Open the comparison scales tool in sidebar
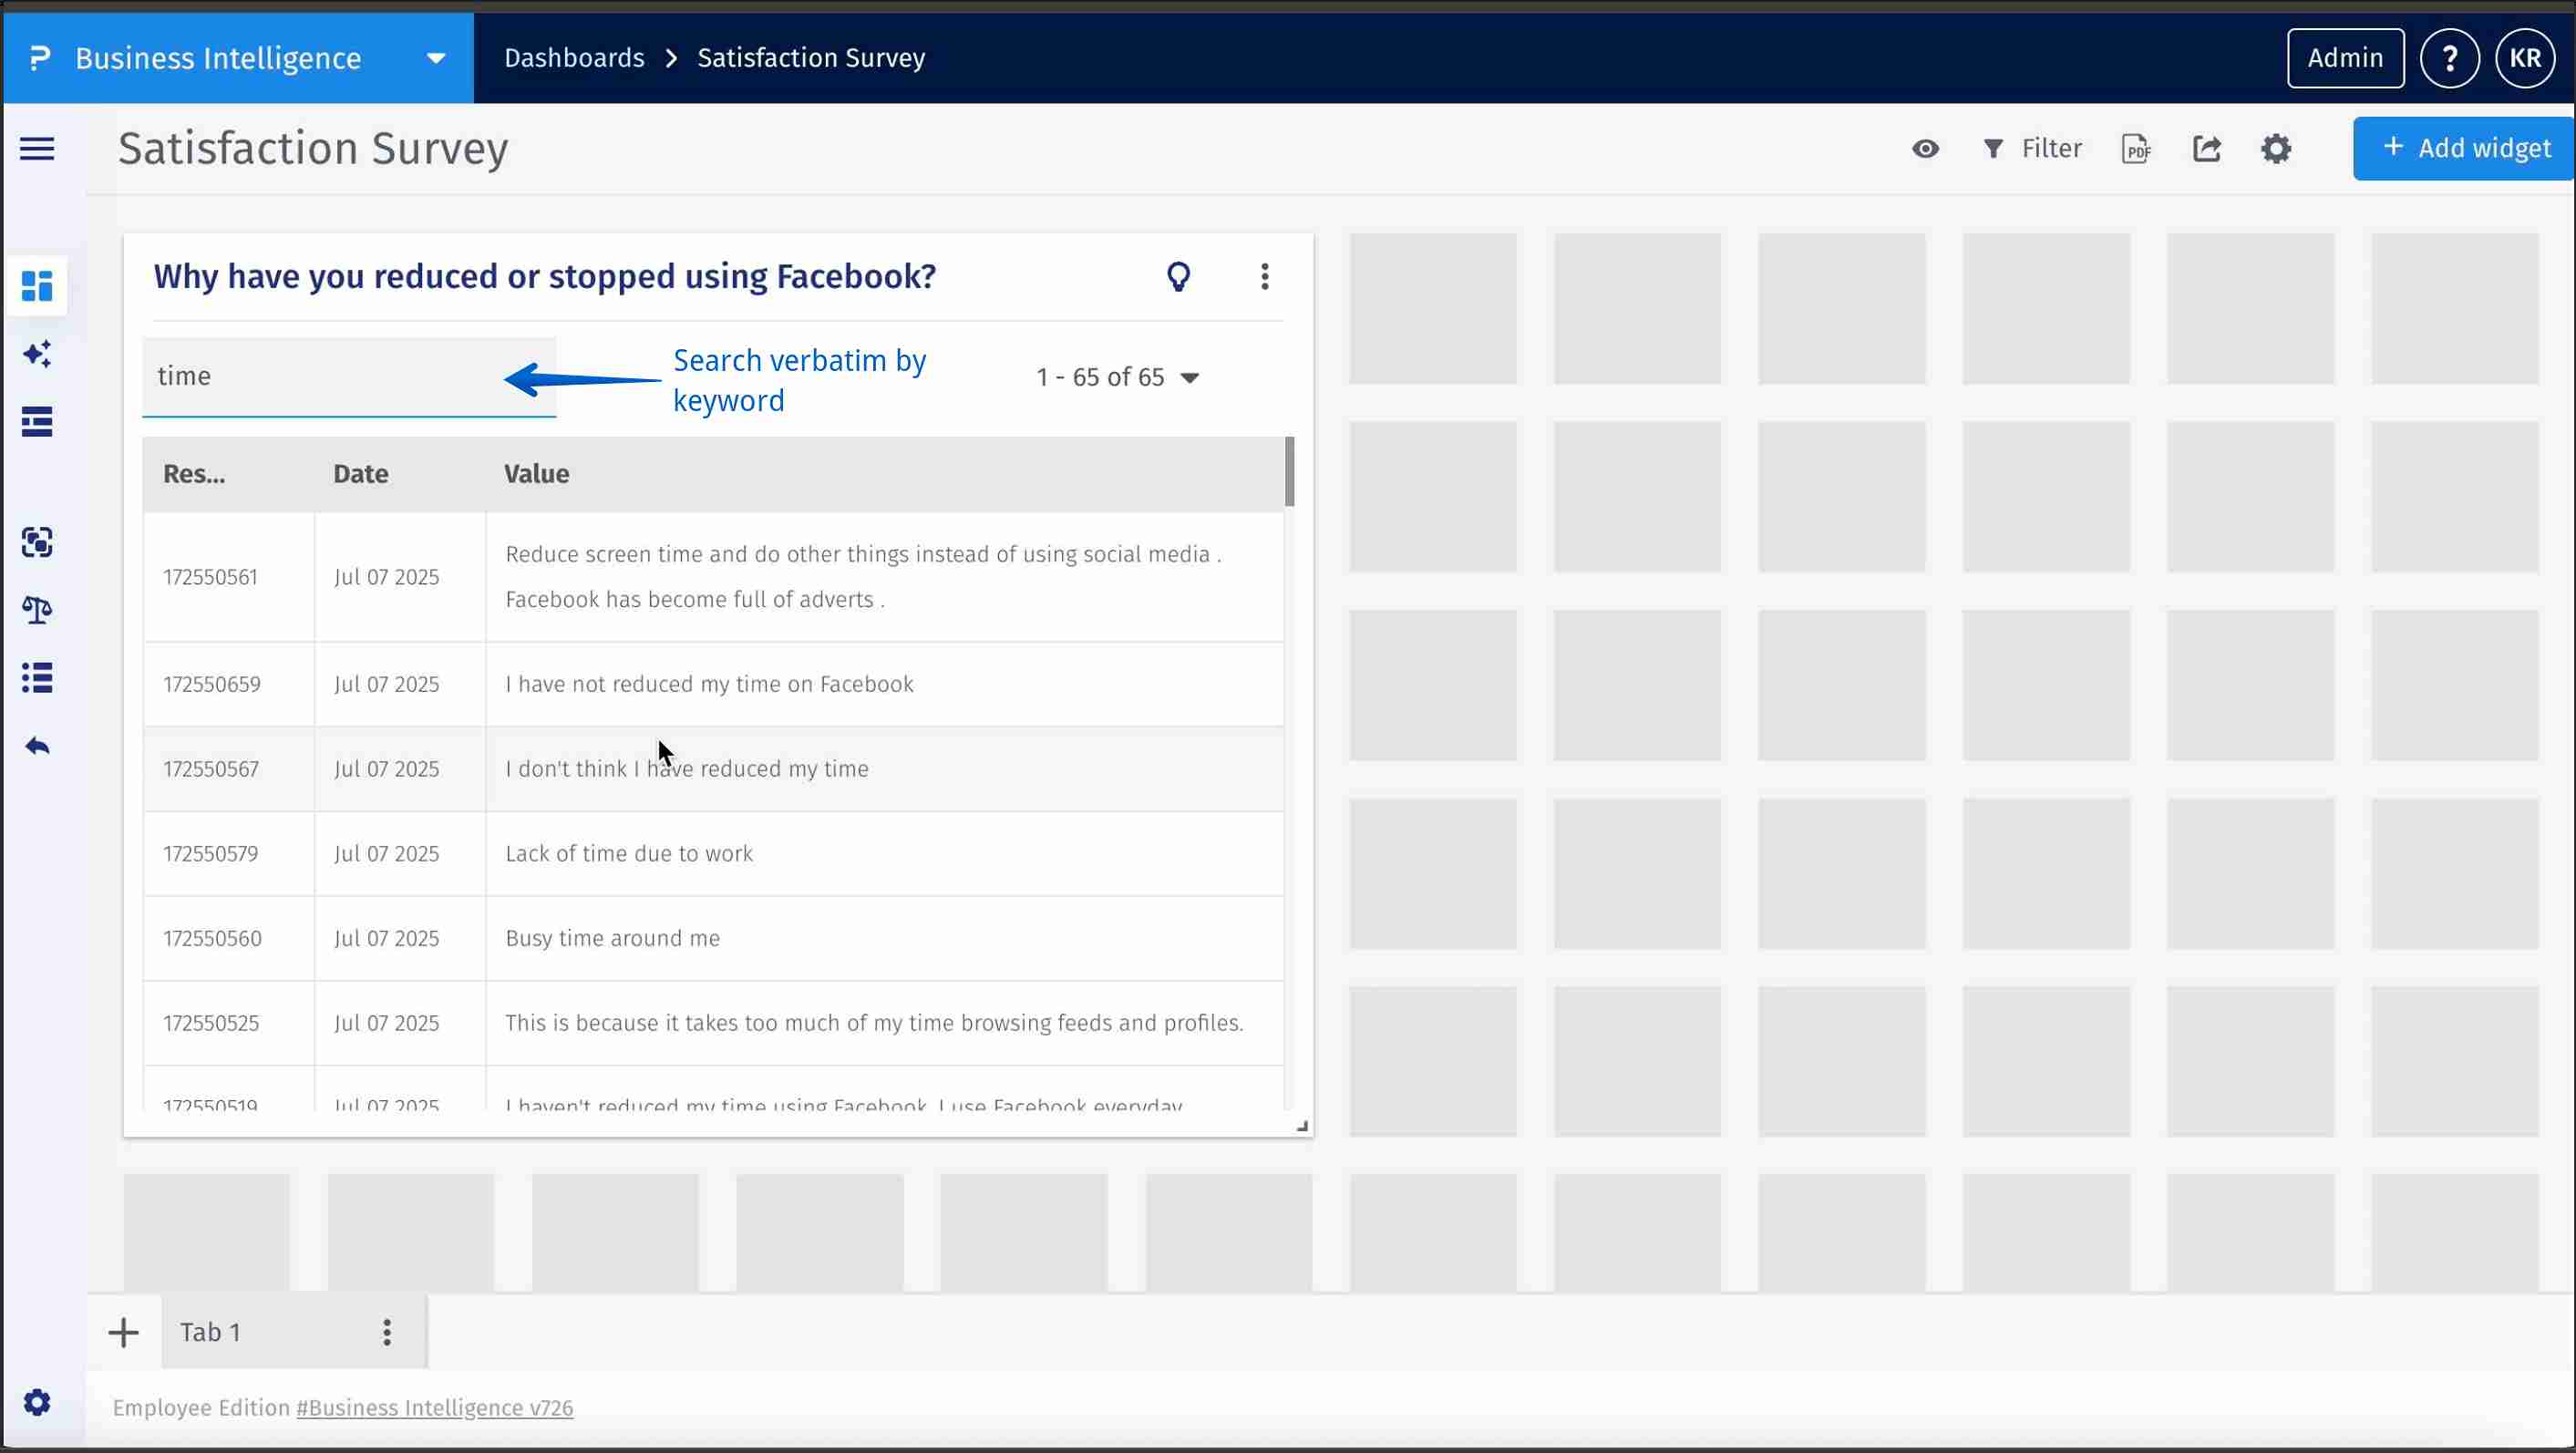This screenshot has width=2576, height=1453. click(37, 610)
